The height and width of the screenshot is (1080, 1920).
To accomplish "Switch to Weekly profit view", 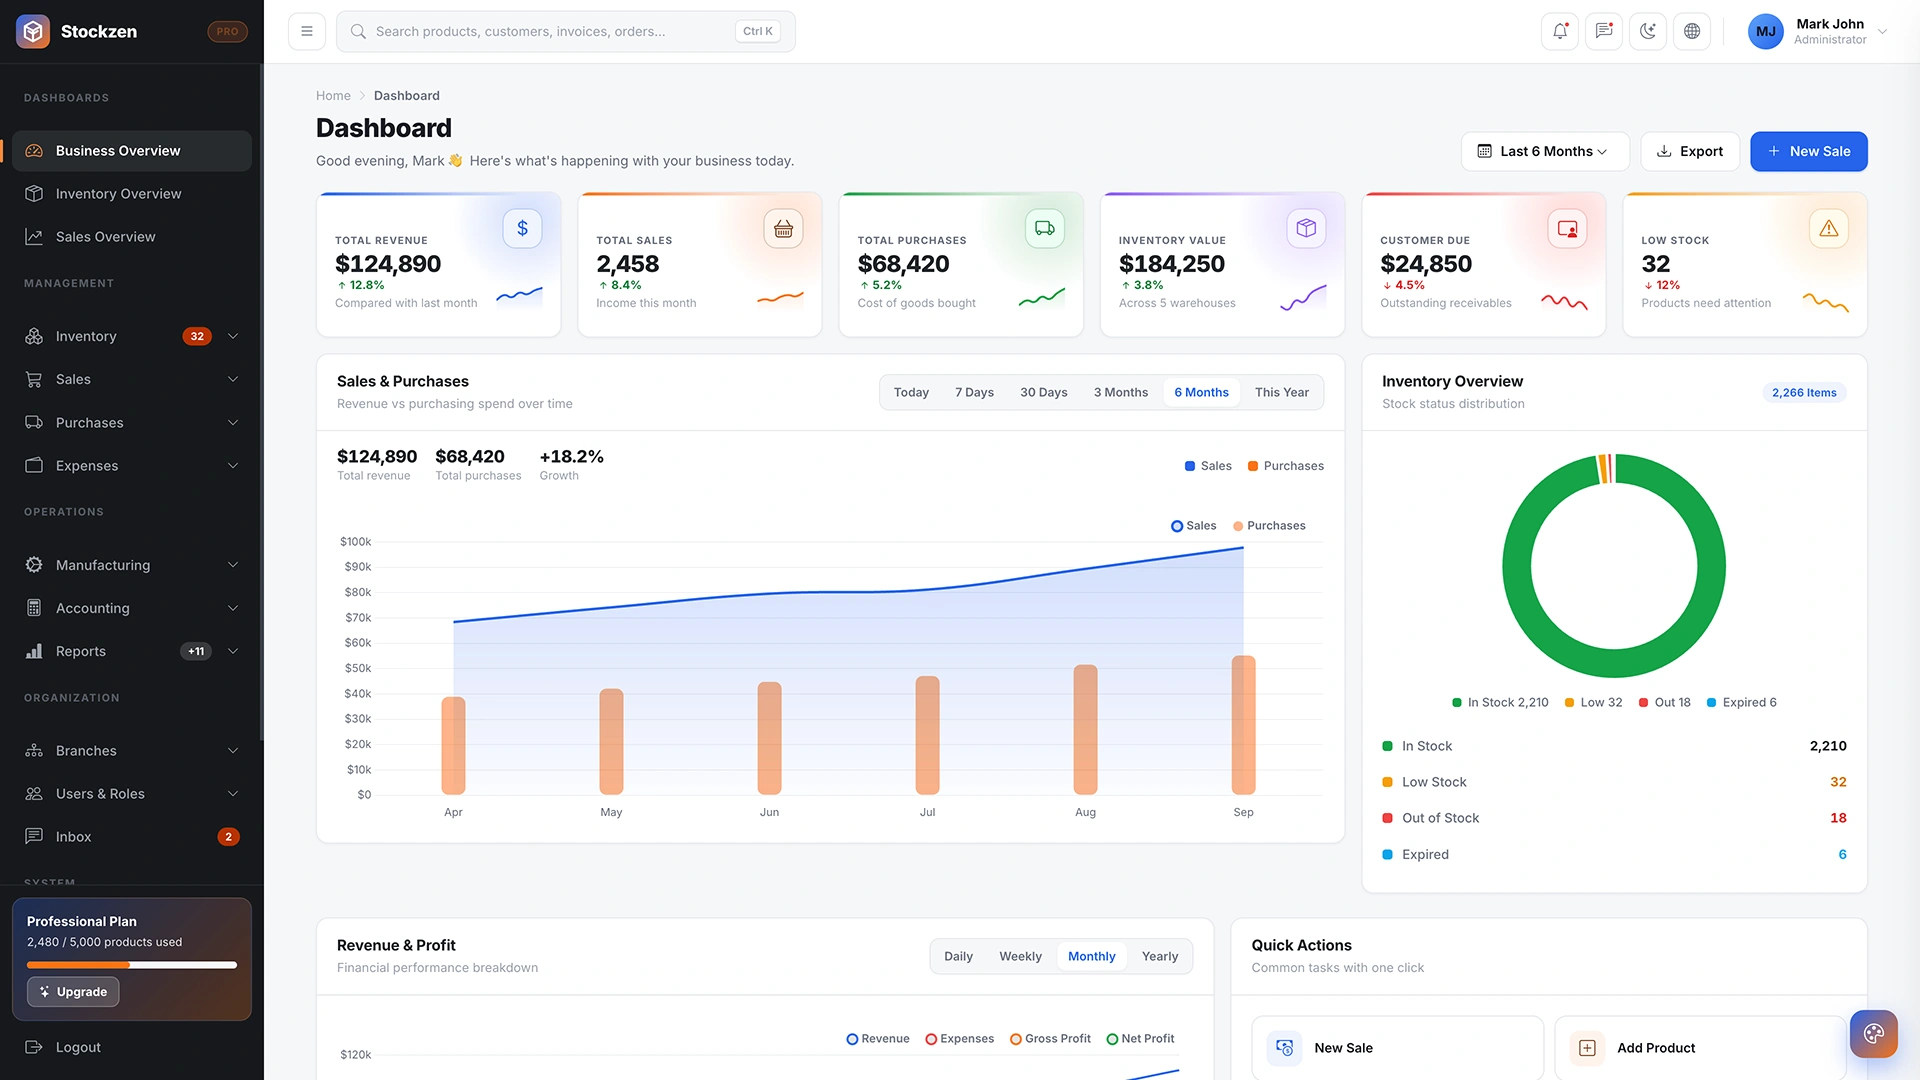I will click(x=1020, y=956).
